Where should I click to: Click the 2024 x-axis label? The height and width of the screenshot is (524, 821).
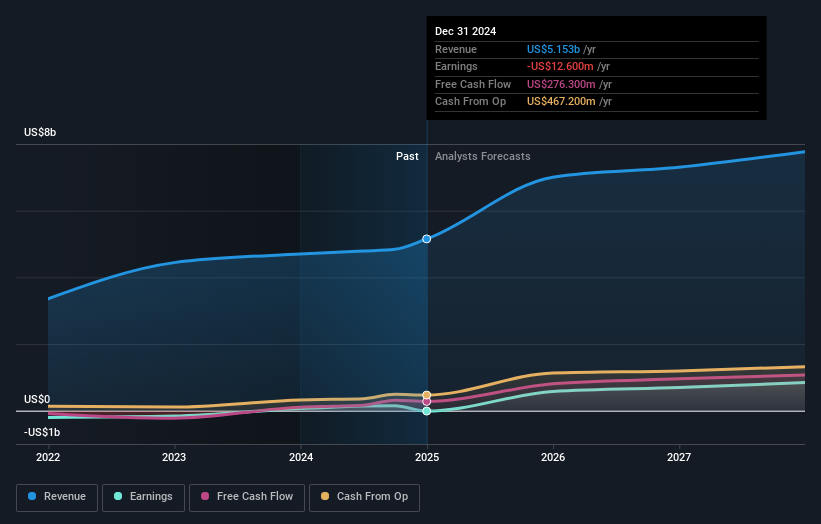[301, 457]
